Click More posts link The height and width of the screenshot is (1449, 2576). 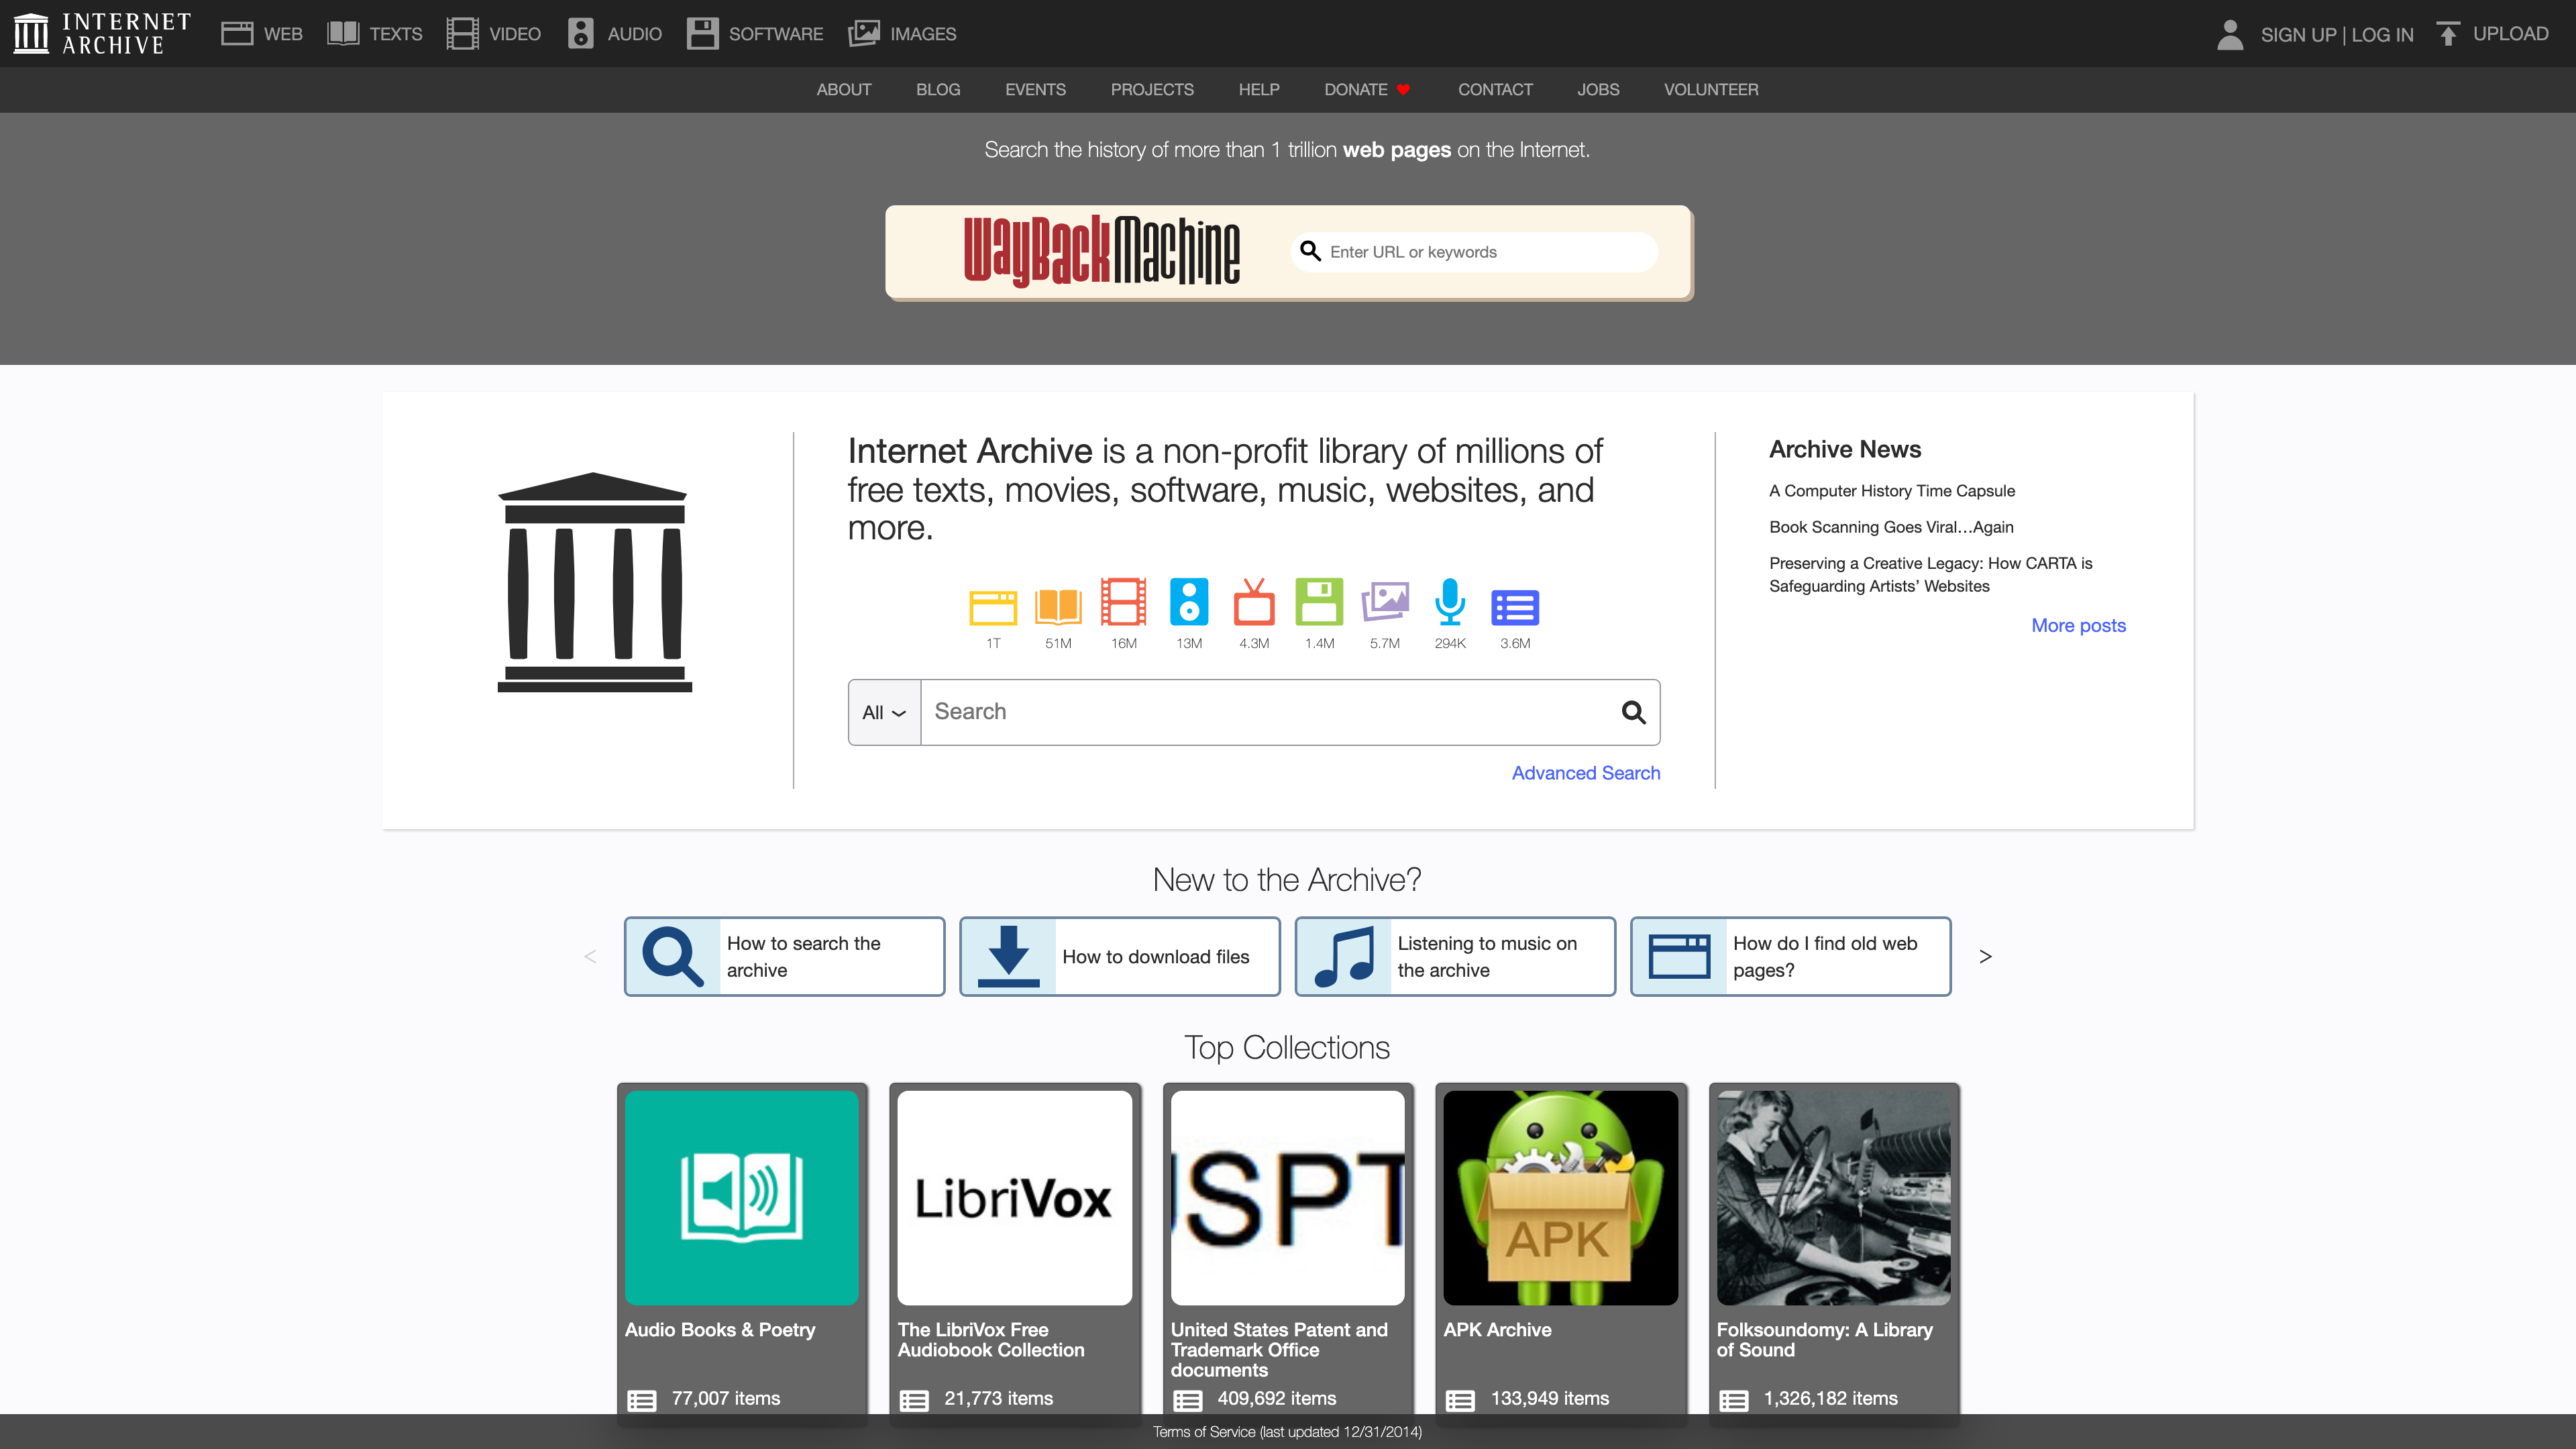pos(2078,626)
